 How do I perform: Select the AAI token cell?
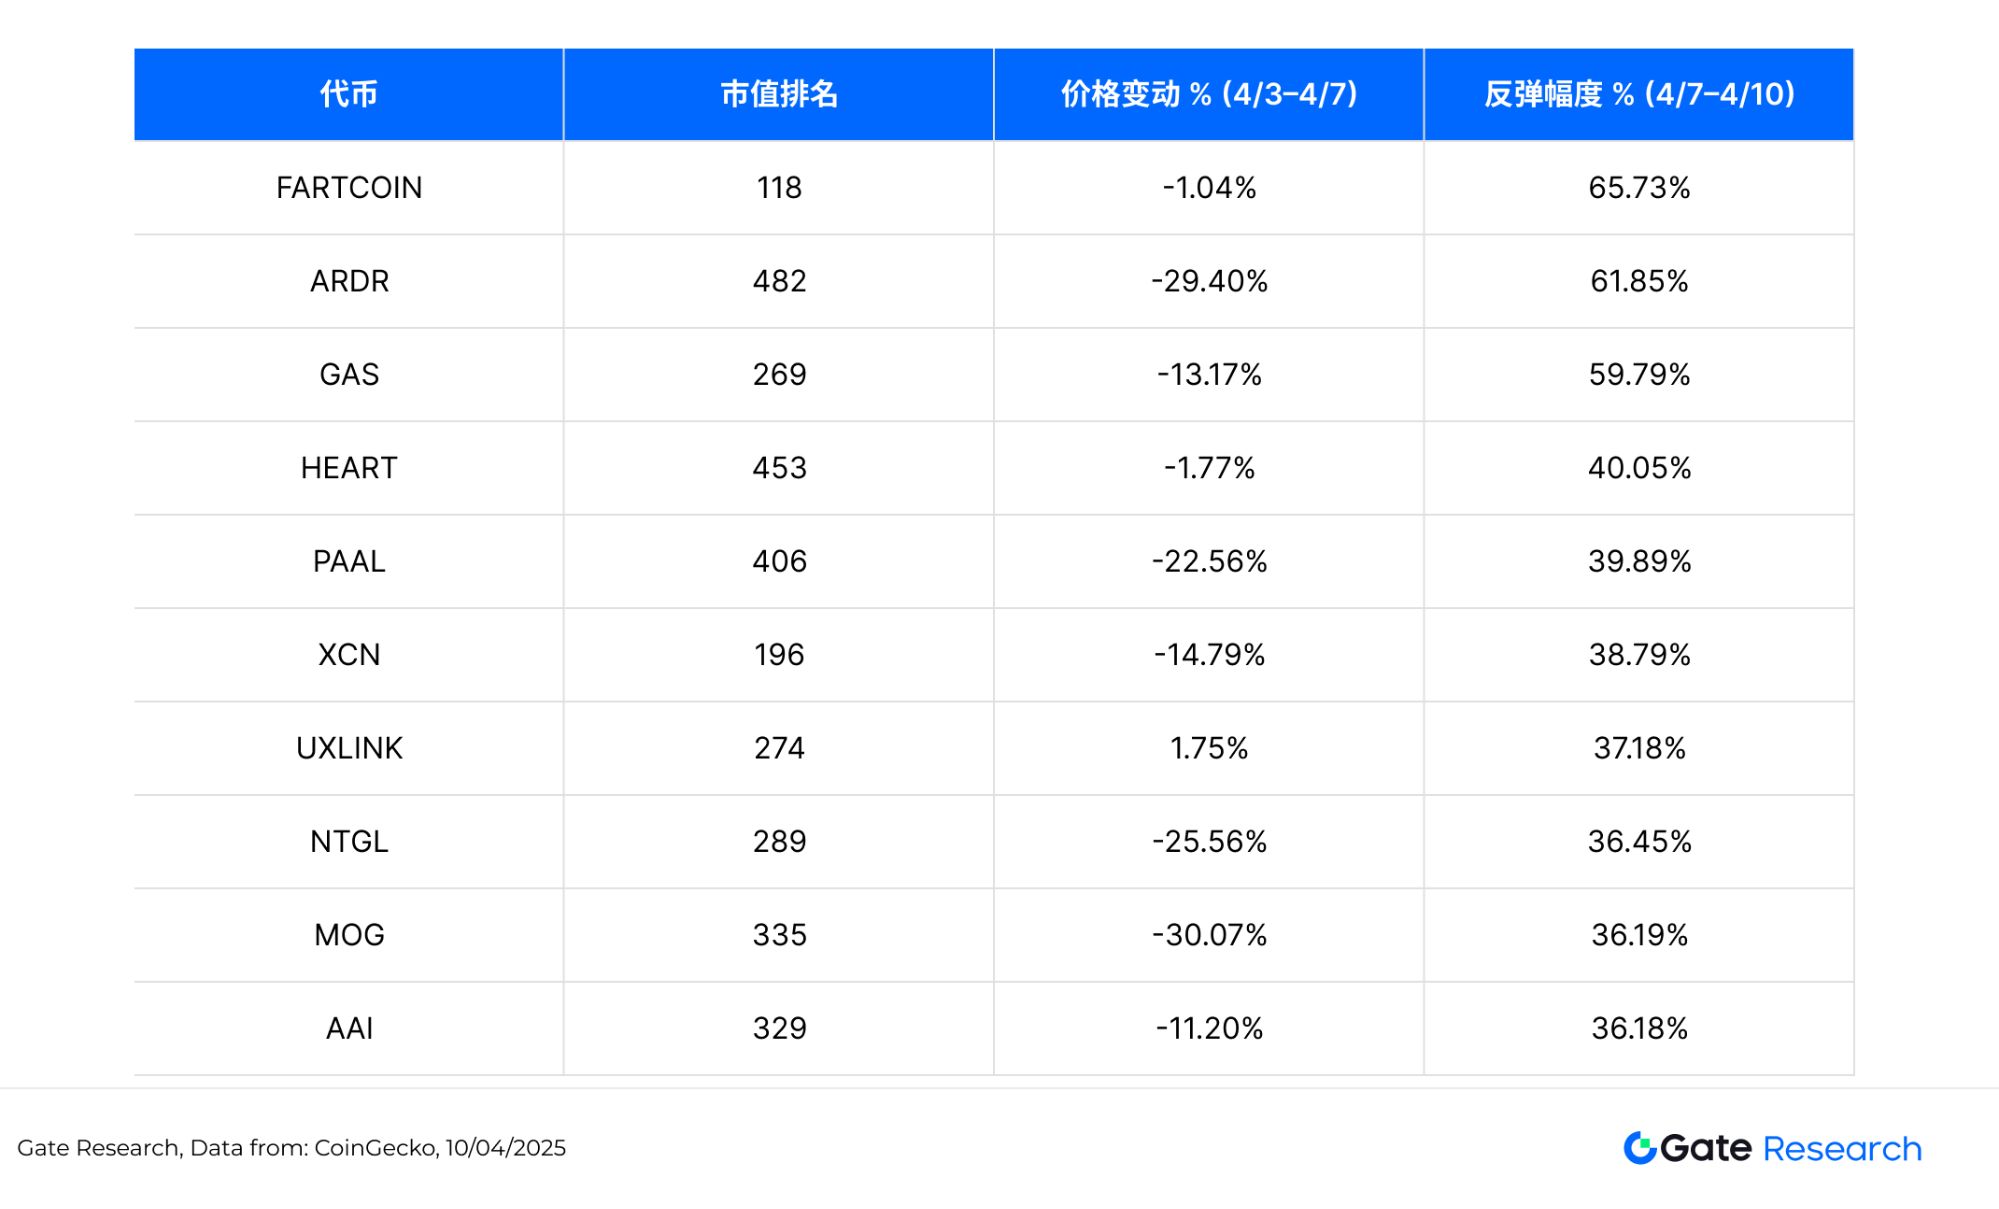point(349,1029)
